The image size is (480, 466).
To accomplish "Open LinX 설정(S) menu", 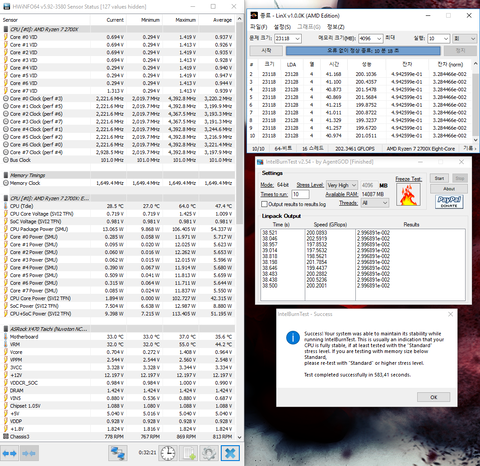I will tap(282, 27).
